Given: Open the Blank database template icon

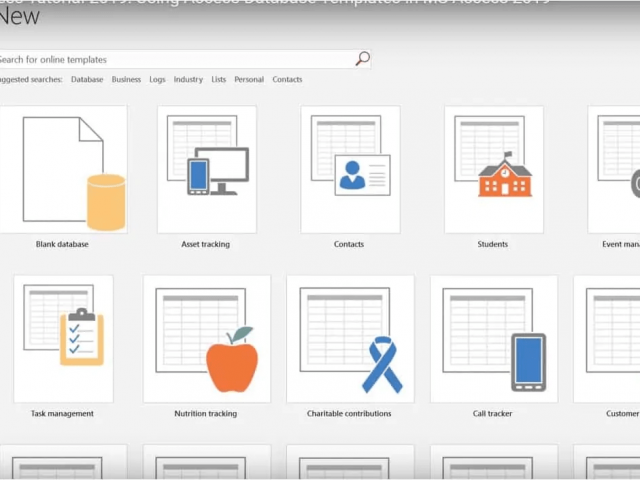Looking at the screenshot, I should (63, 170).
